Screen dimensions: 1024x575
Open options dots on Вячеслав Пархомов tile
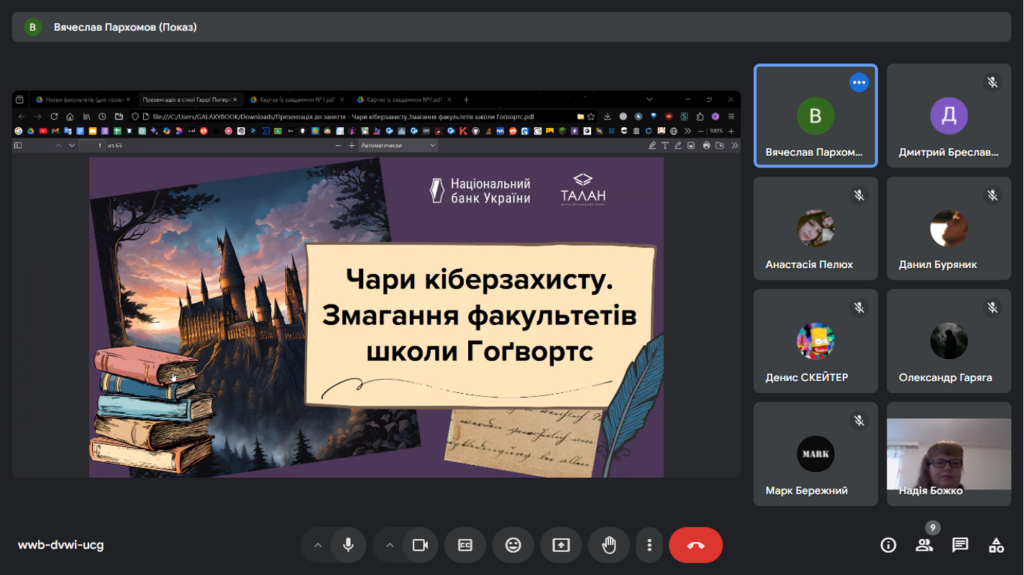tap(859, 82)
